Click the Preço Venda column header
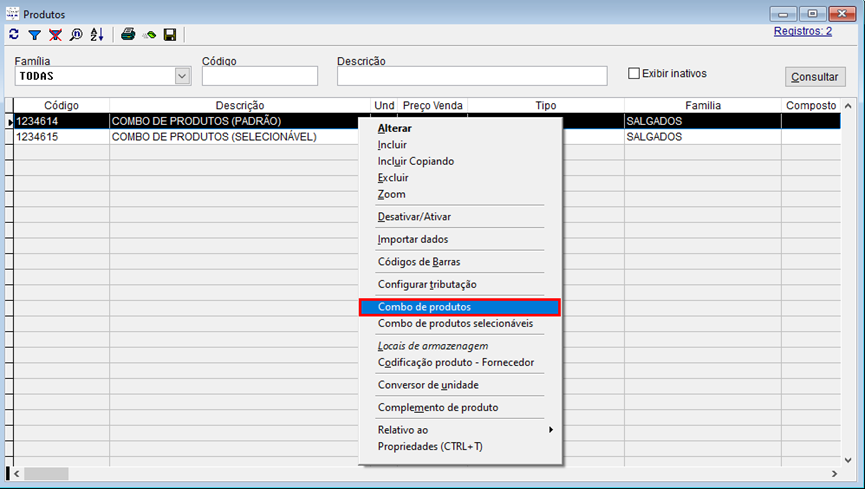Viewport: 865px width, 489px height. [x=432, y=105]
